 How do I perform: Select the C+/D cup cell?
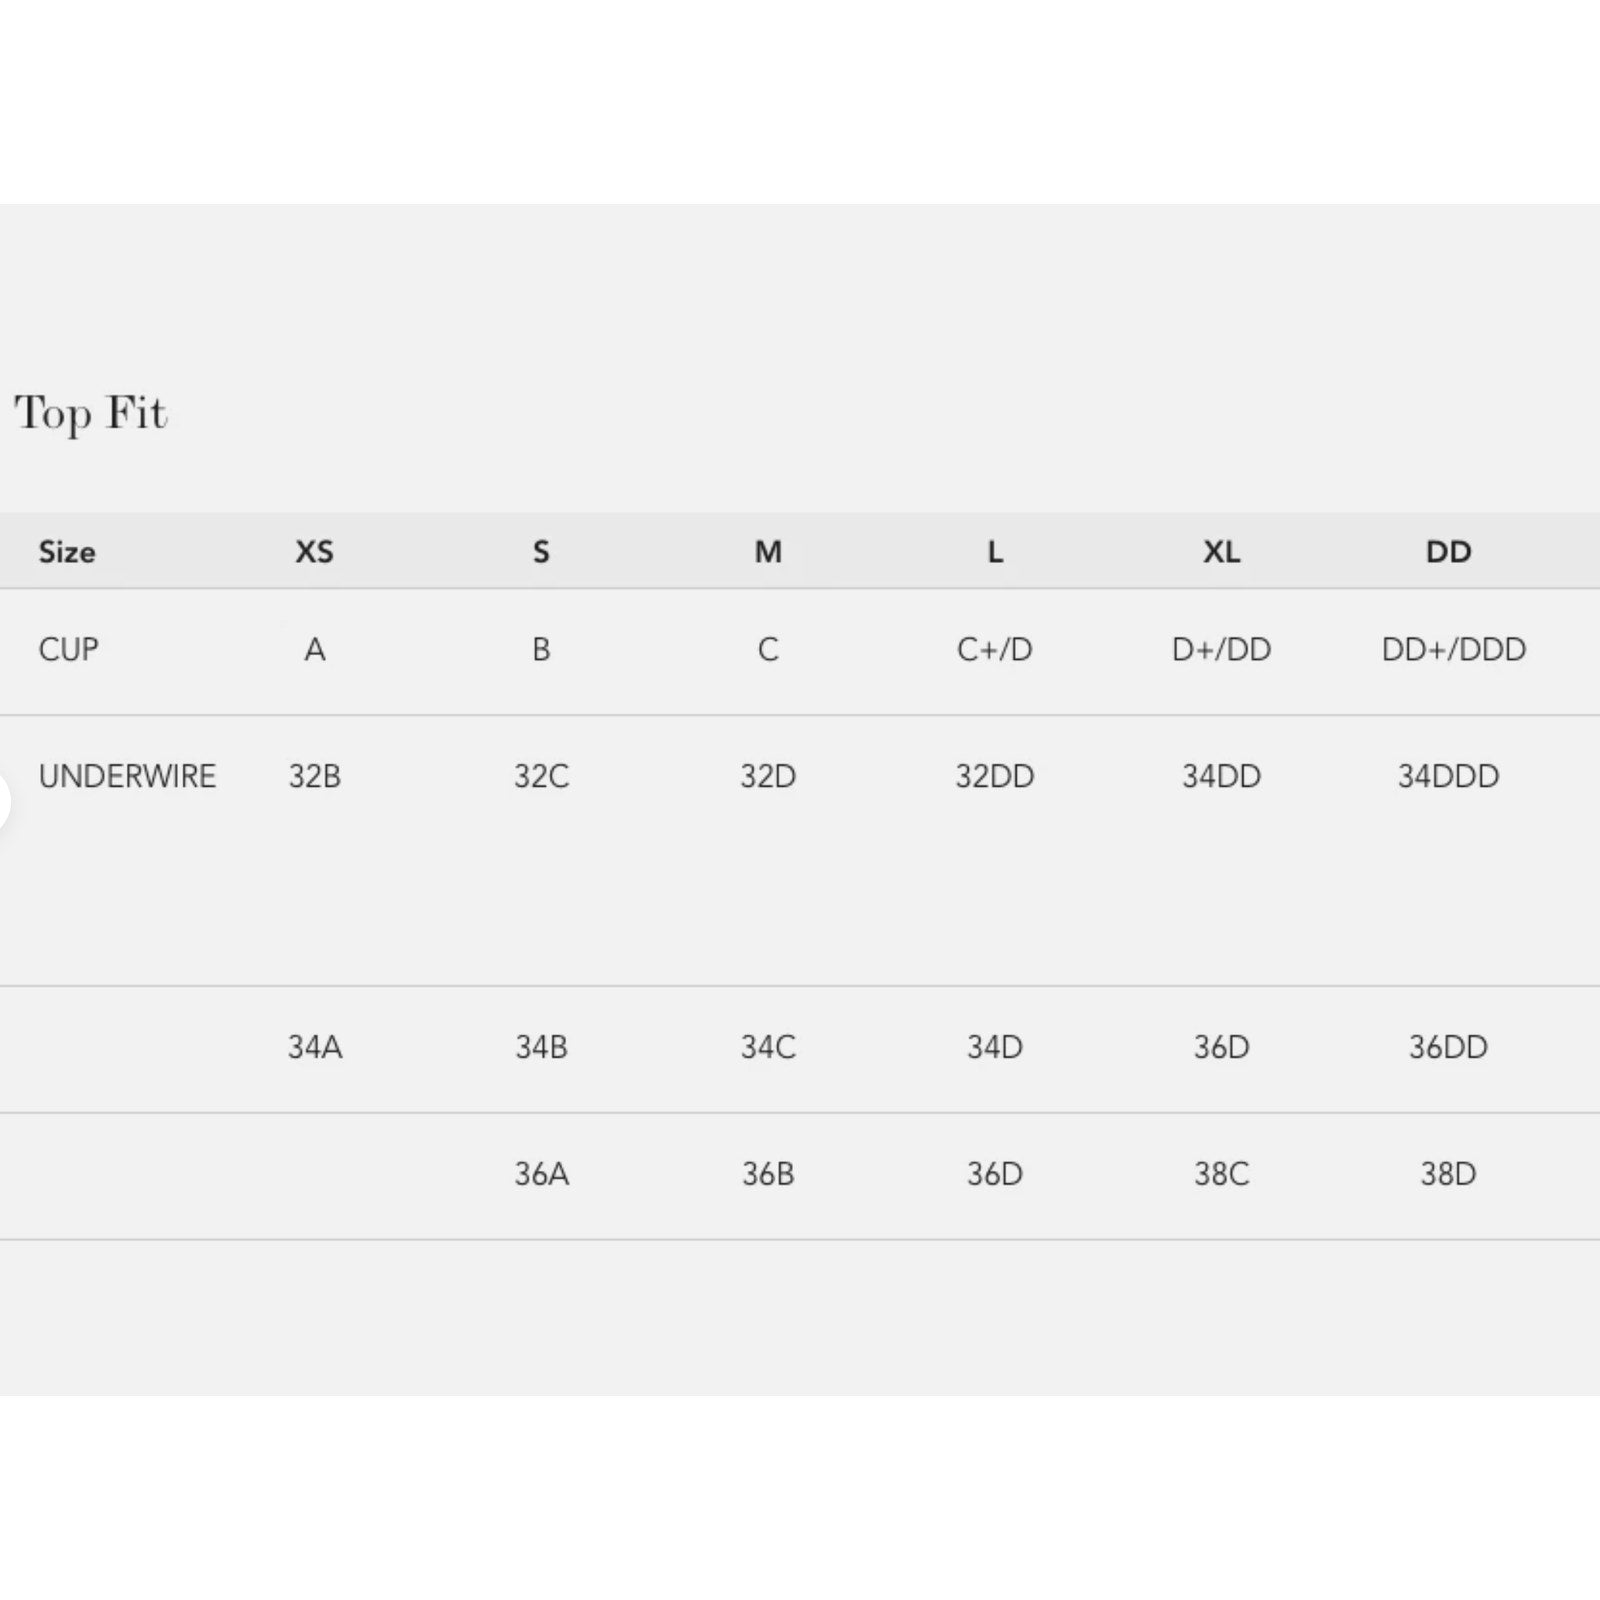[x=994, y=650]
